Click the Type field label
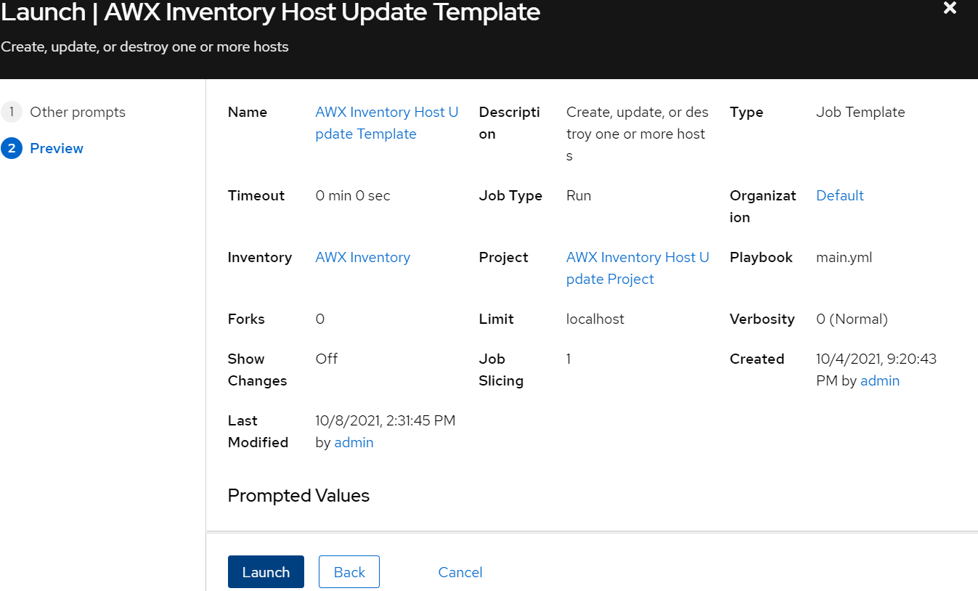The width and height of the screenshot is (978, 591). coord(746,112)
